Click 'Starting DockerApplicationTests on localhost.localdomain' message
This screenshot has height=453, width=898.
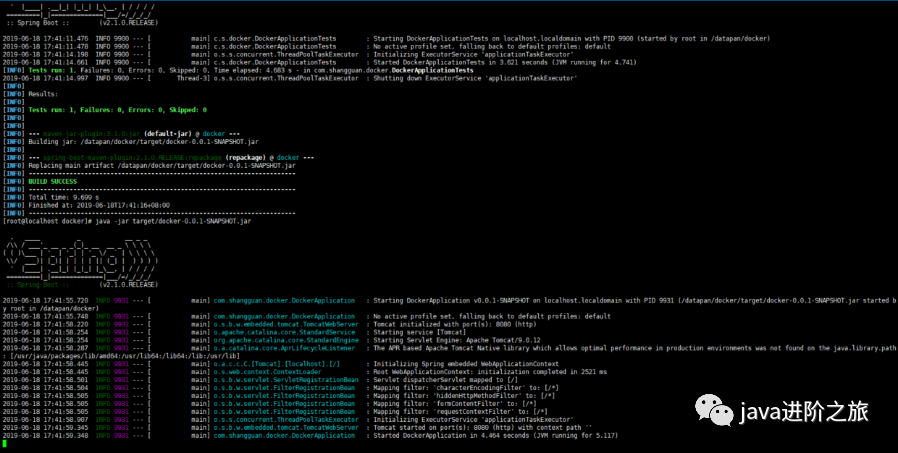click(572, 38)
